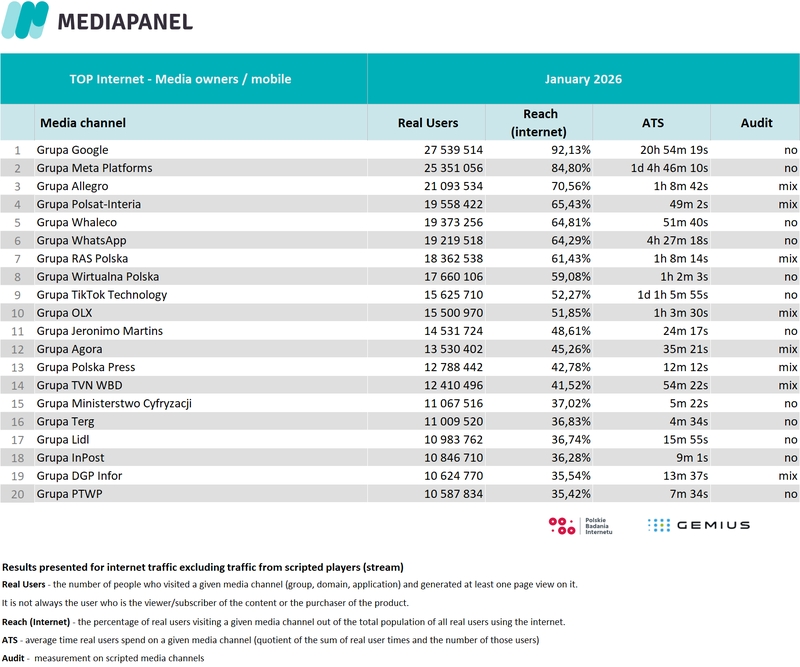This screenshot has width=800, height=667.
Task: Click the Reach (internet) column header
Action: coord(540,123)
